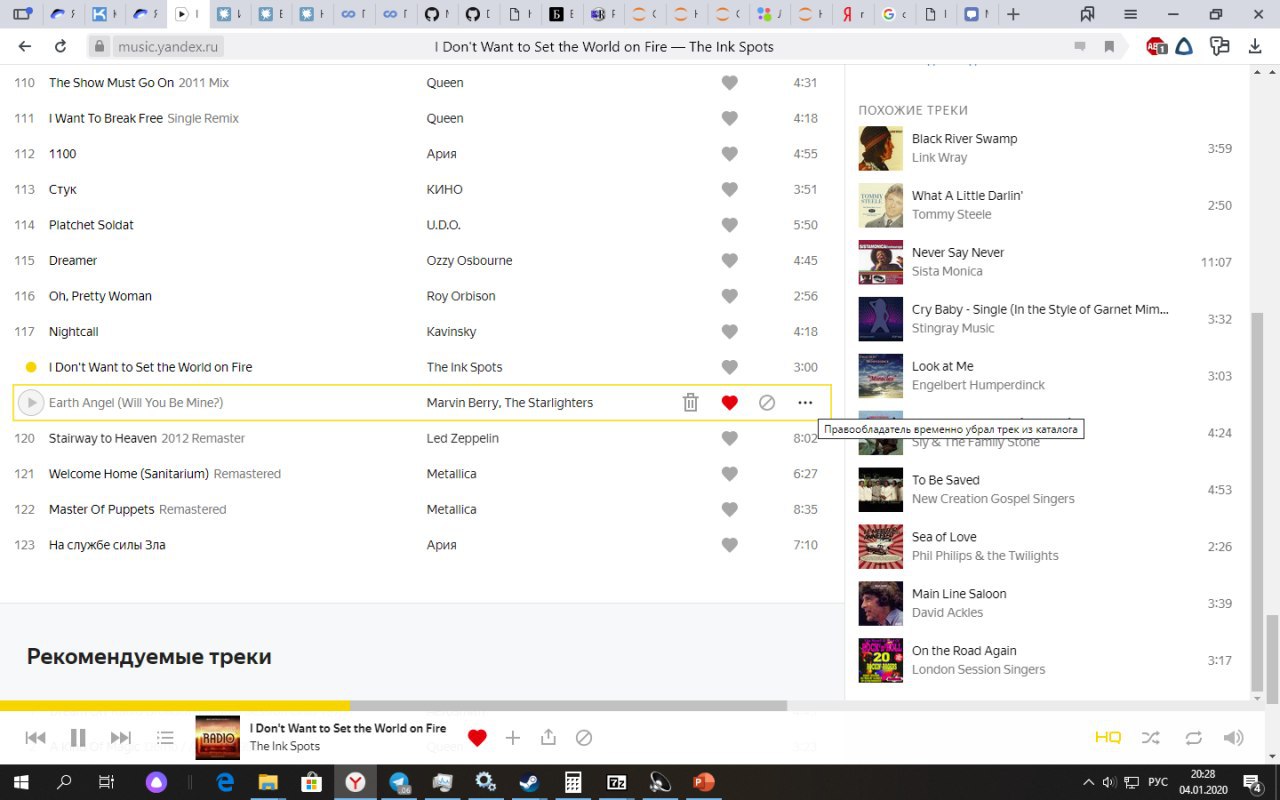This screenshot has width=1280, height=800.
Task: Like the track 1100 by Ария
Action: point(729,154)
